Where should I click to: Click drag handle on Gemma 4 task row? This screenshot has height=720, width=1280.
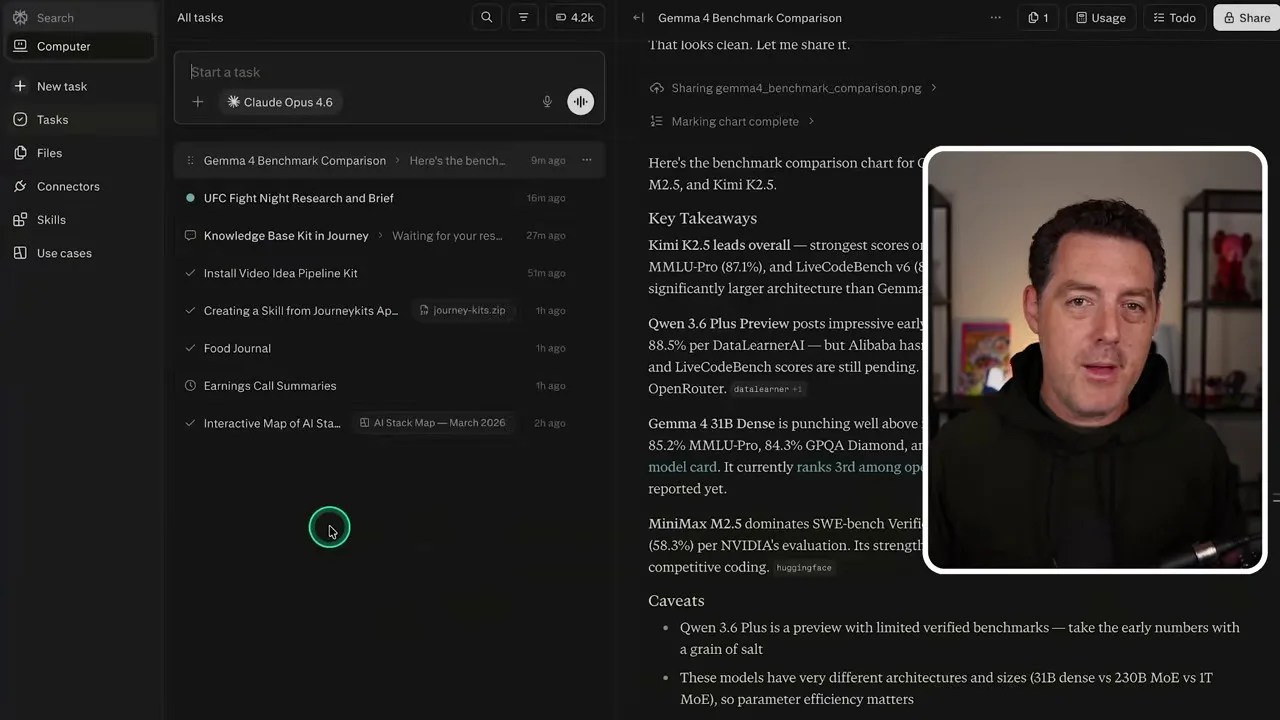coord(190,160)
